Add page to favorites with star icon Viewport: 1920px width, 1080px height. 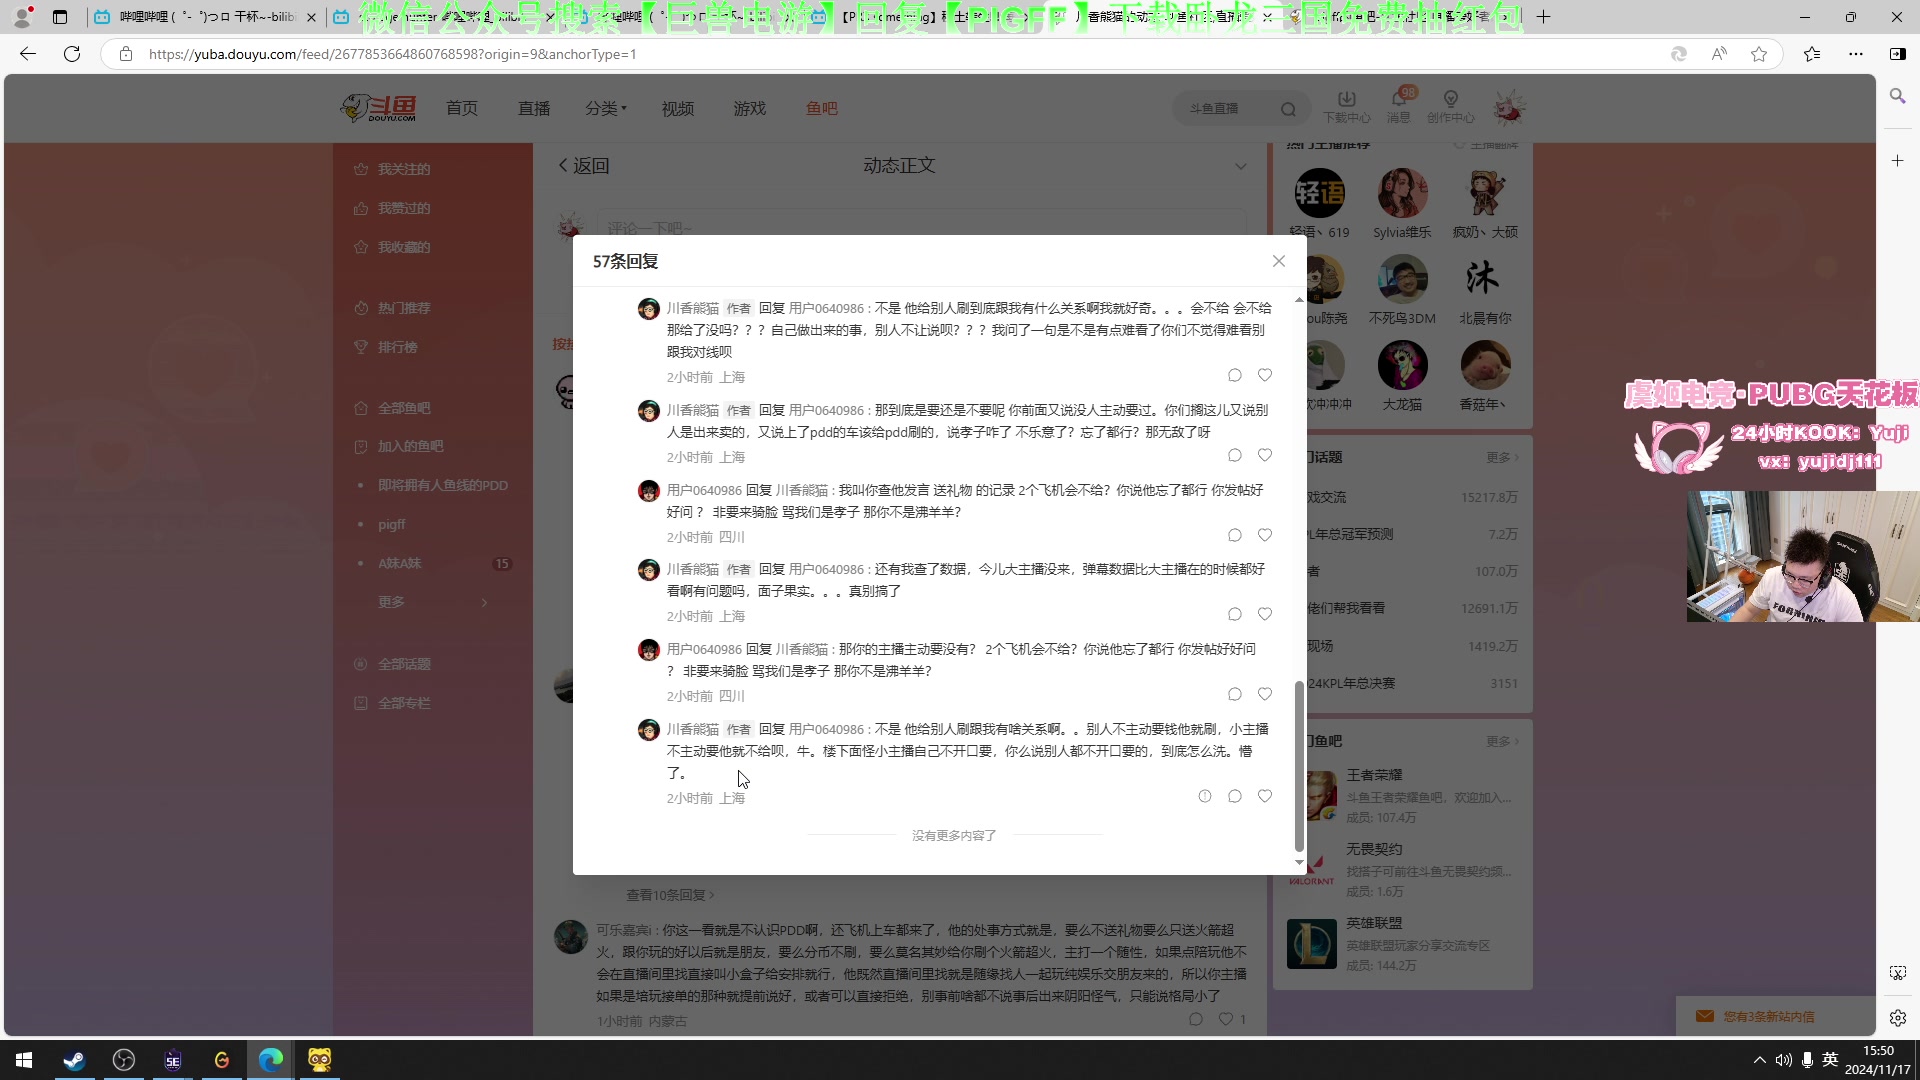coord(1759,54)
